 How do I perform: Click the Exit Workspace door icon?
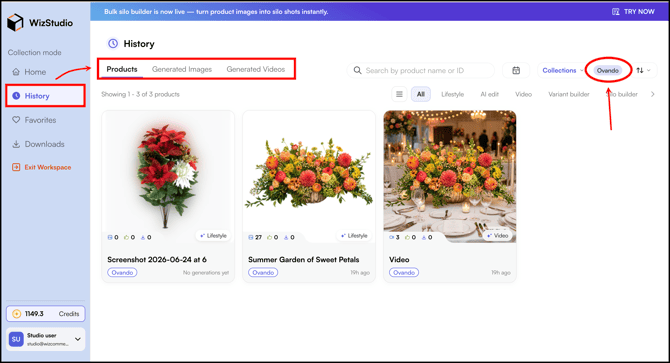pyautogui.click(x=16, y=167)
